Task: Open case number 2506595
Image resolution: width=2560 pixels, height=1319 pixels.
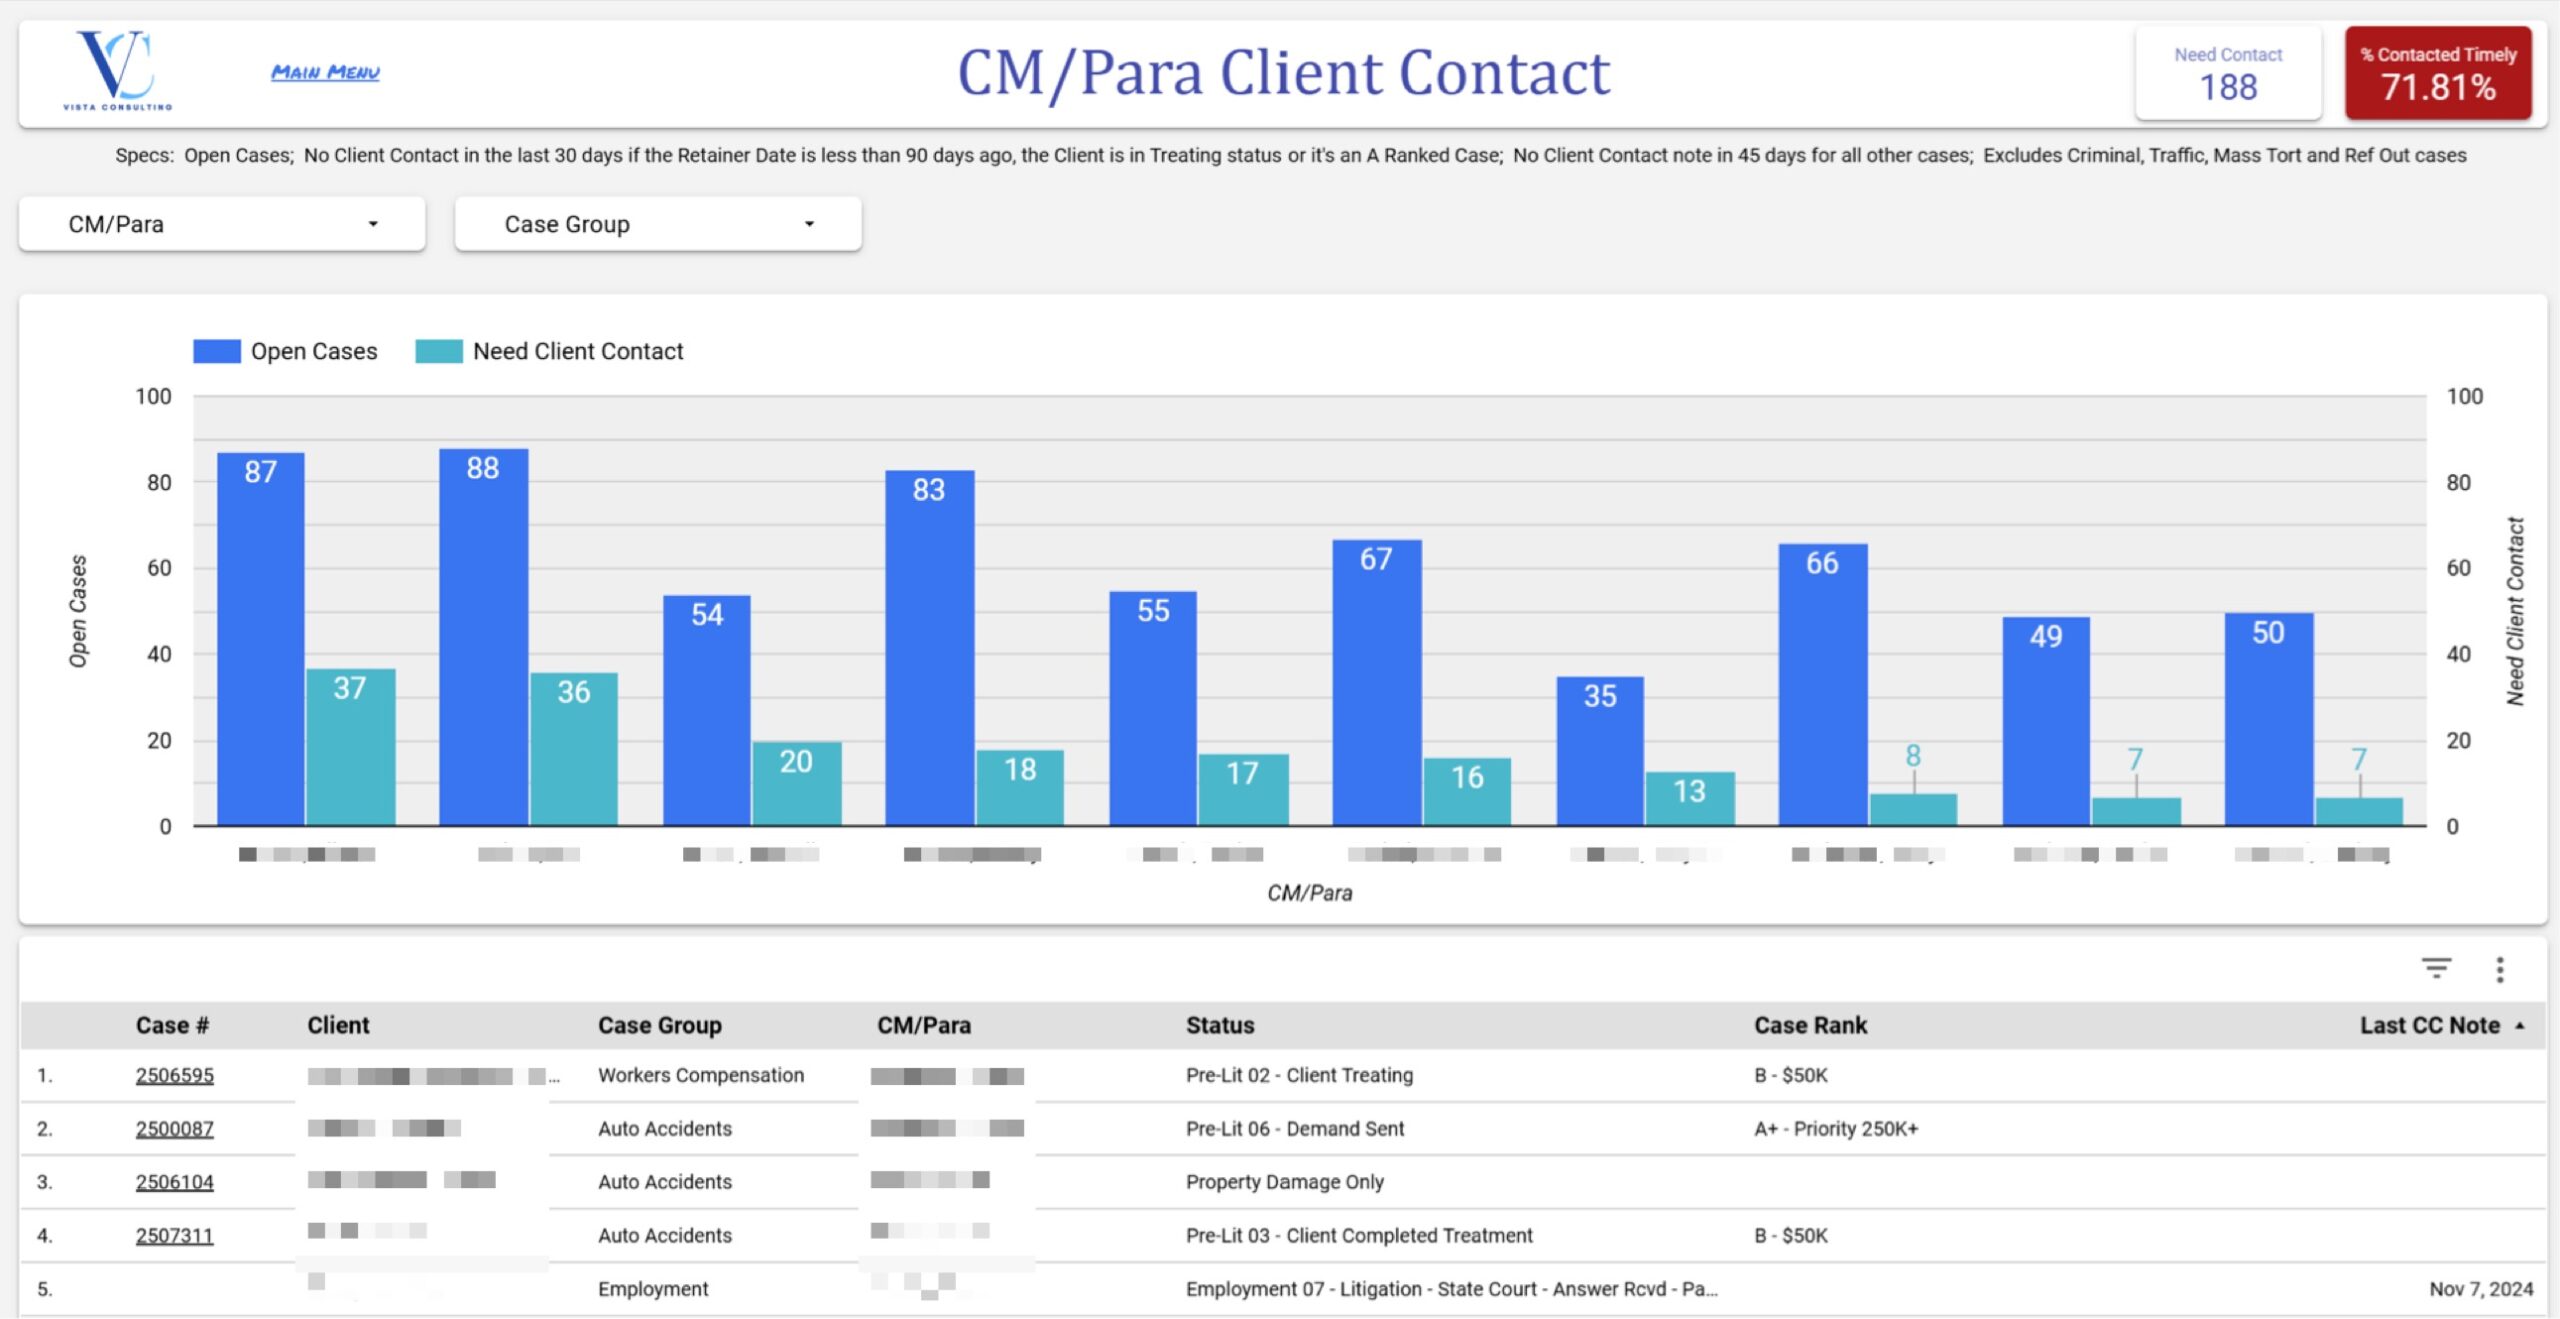Action: 174,1075
